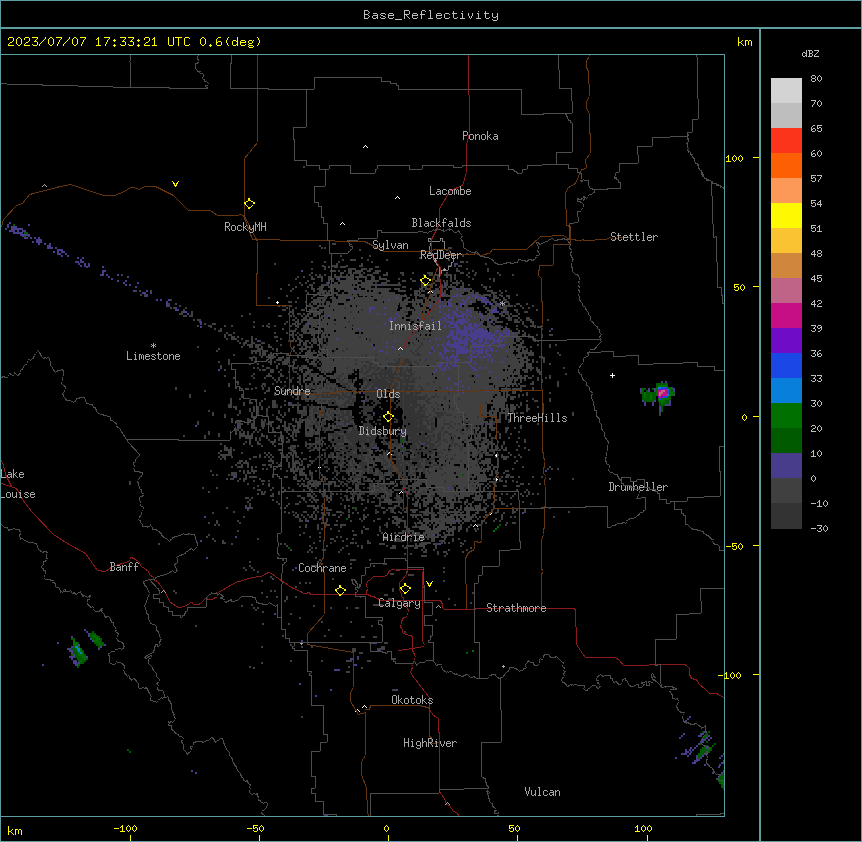Click the yellow diamond marker above RockyMH

[249, 204]
